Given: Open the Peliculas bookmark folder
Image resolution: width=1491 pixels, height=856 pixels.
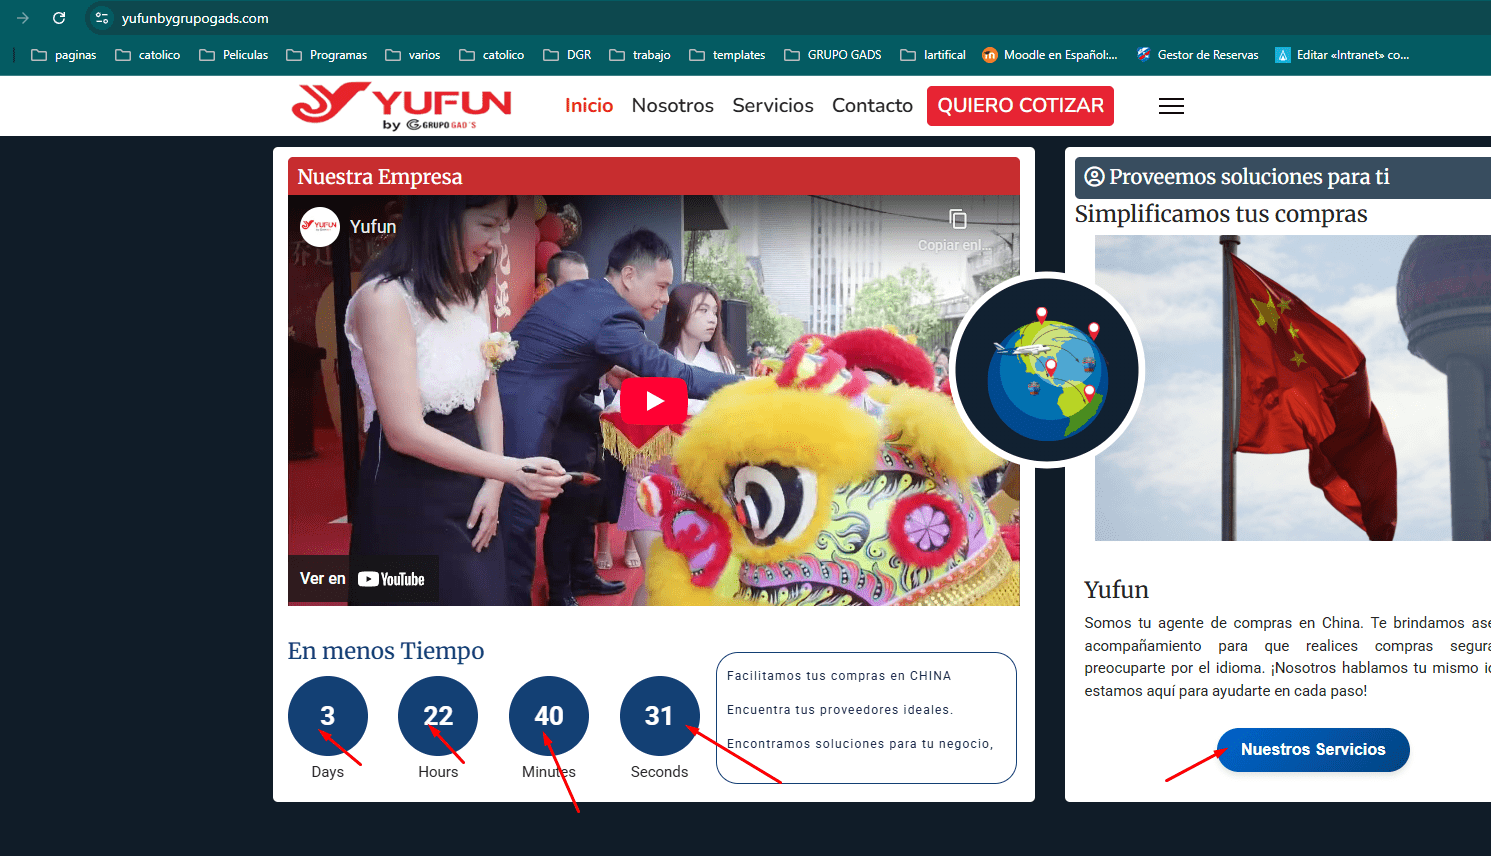Looking at the screenshot, I should (234, 55).
